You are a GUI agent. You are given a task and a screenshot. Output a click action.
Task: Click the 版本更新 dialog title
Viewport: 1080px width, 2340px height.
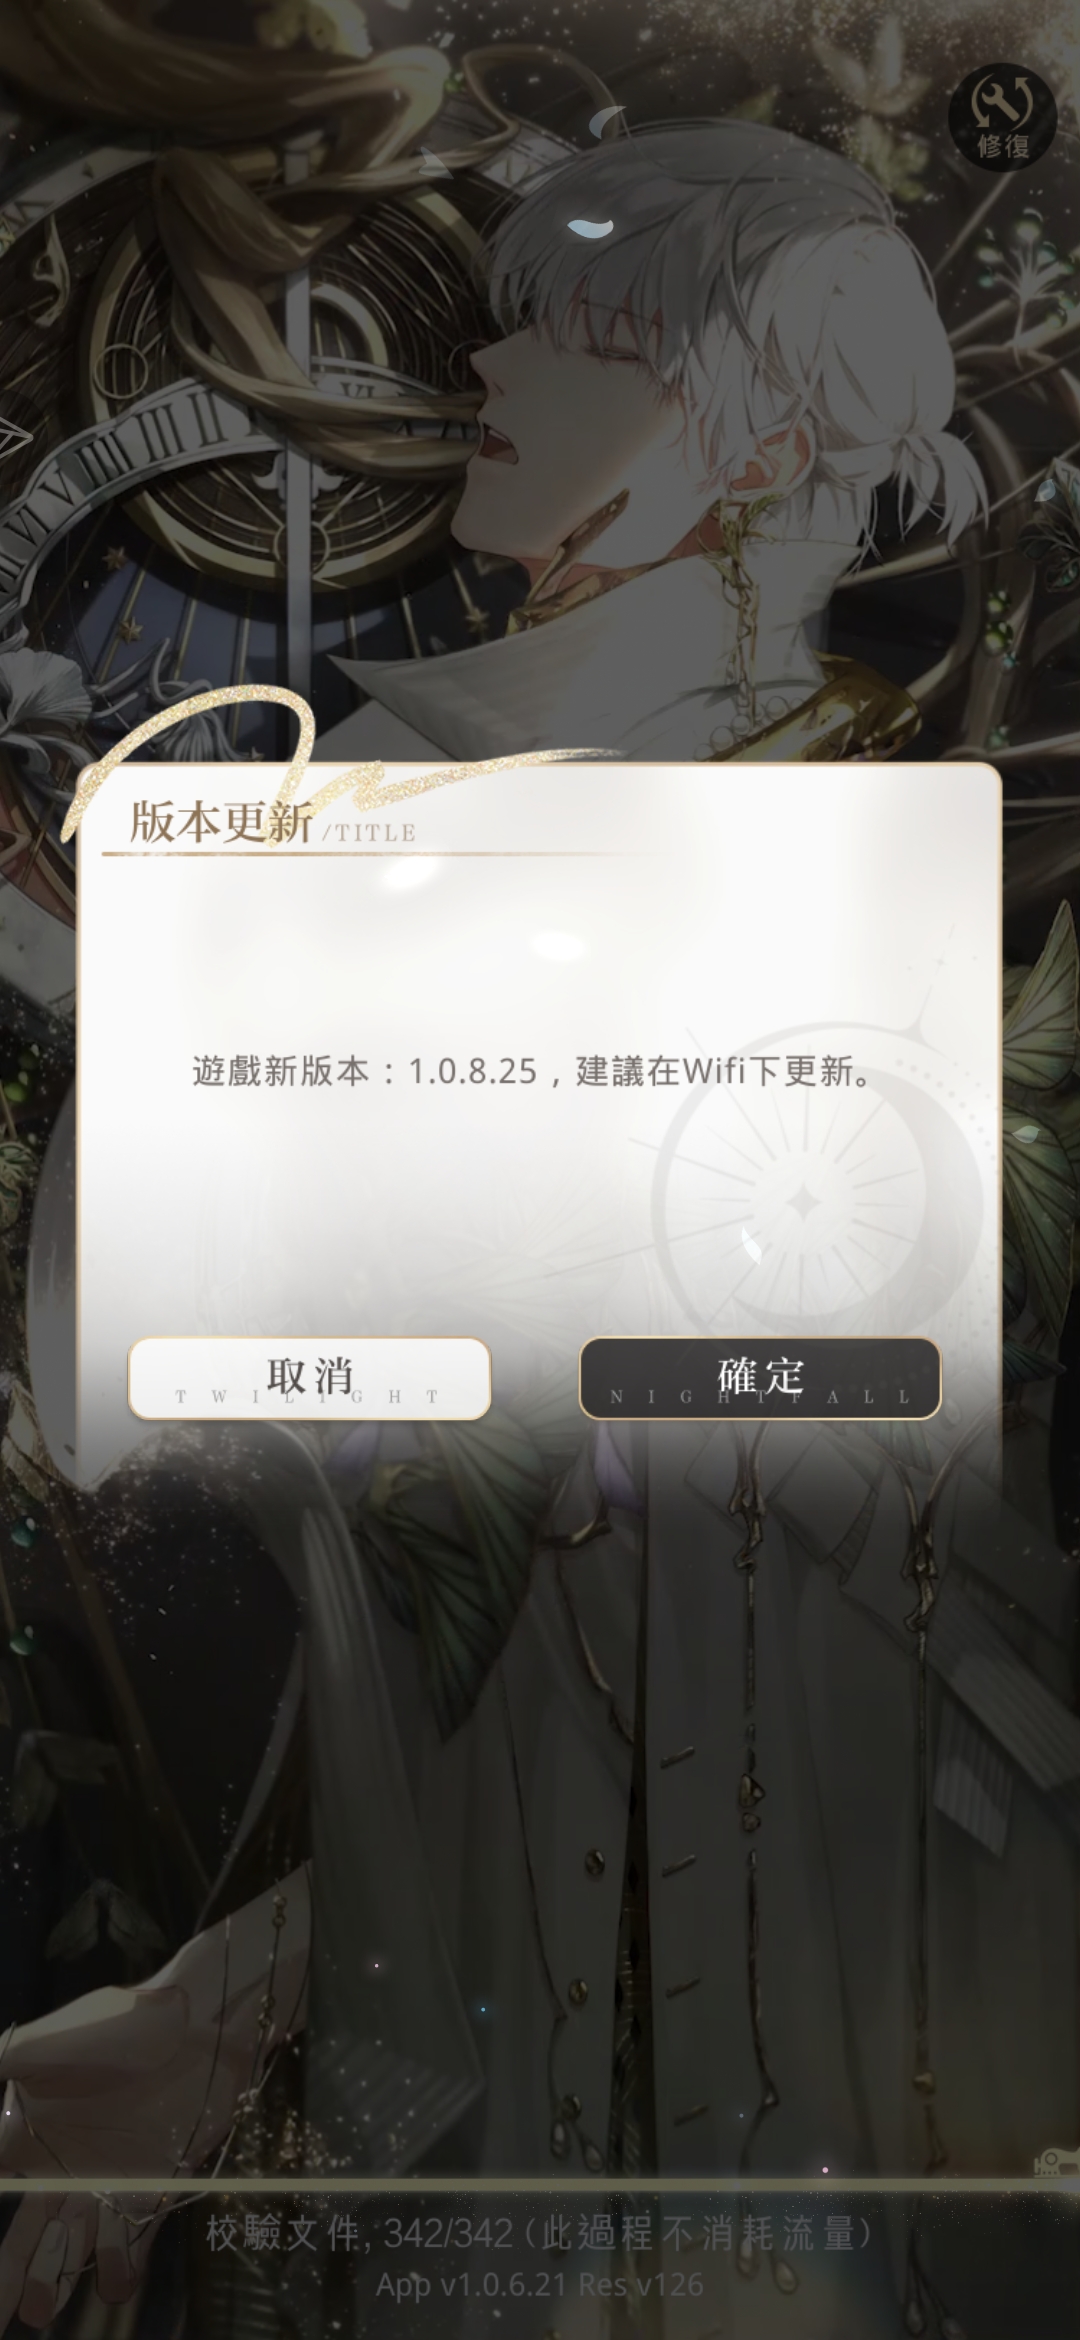tap(221, 822)
